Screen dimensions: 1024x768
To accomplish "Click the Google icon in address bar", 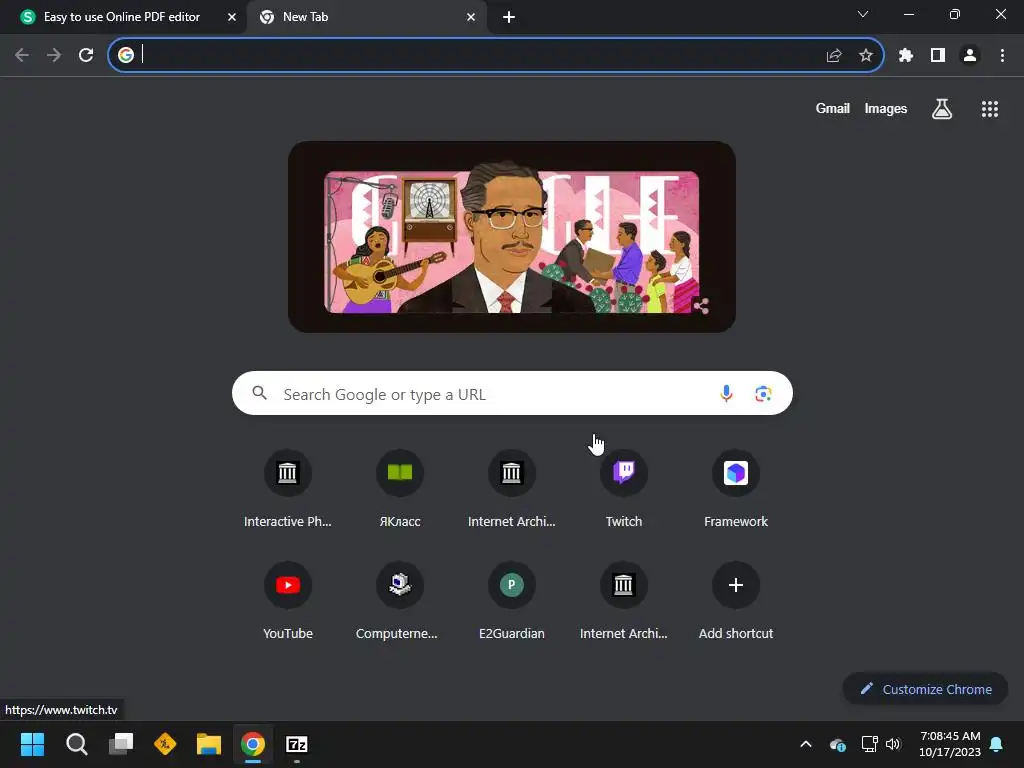I will [126, 56].
